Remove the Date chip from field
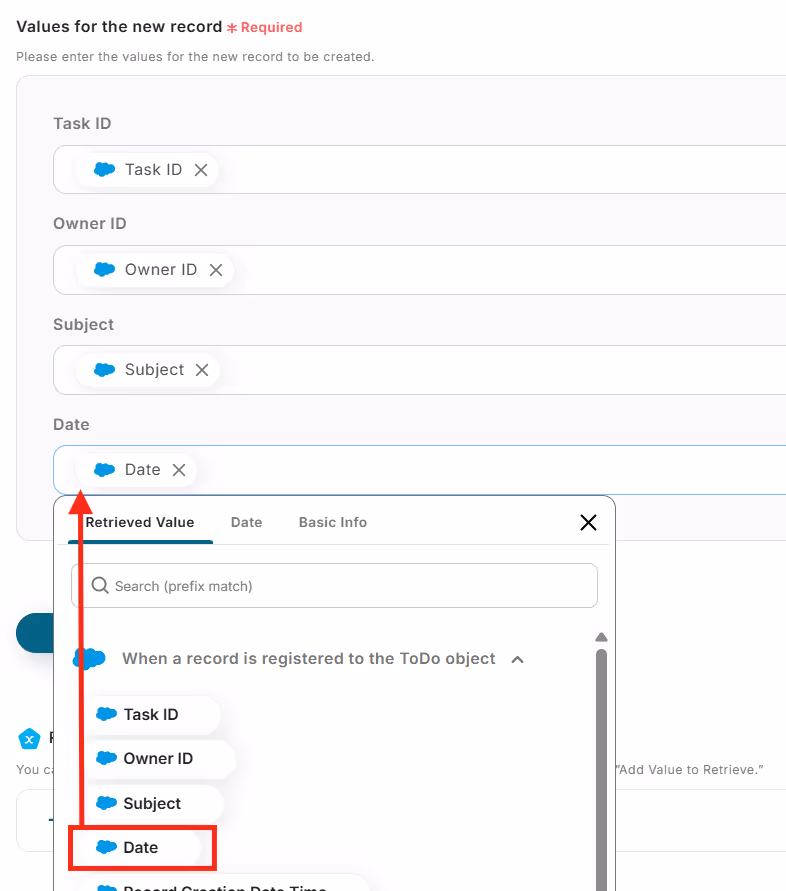 point(179,470)
